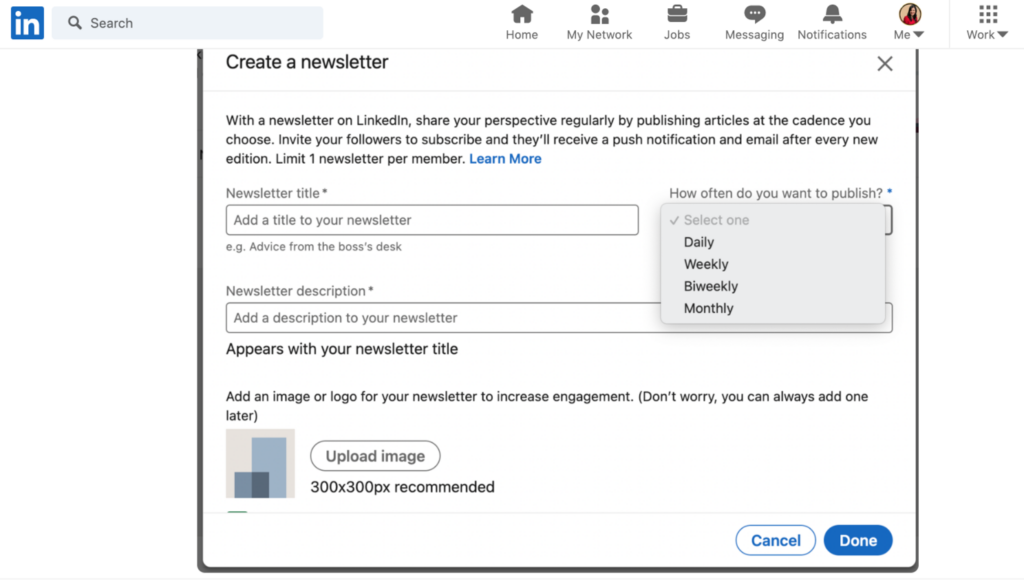Open the Work apps grid icon

click(988, 14)
